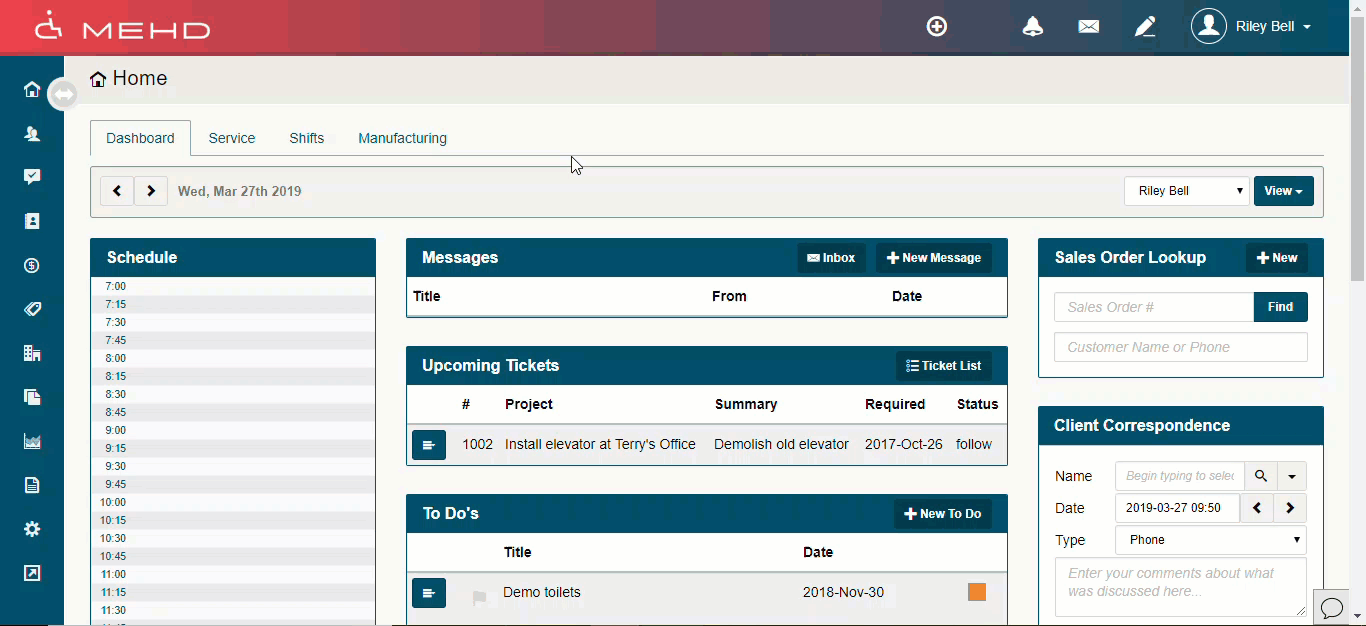The width and height of the screenshot is (1366, 626).
Task: Click New in Sales Order Lookup
Action: [x=1277, y=258]
